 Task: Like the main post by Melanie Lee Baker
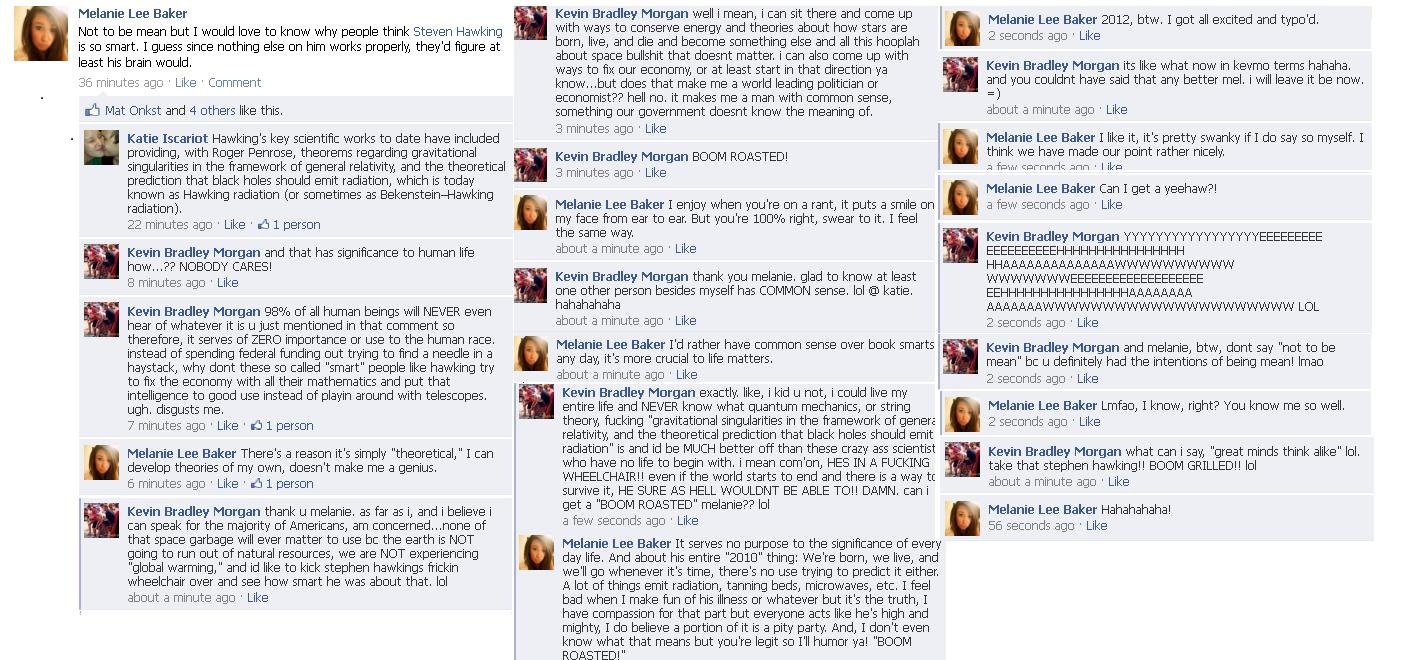[x=186, y=82]
